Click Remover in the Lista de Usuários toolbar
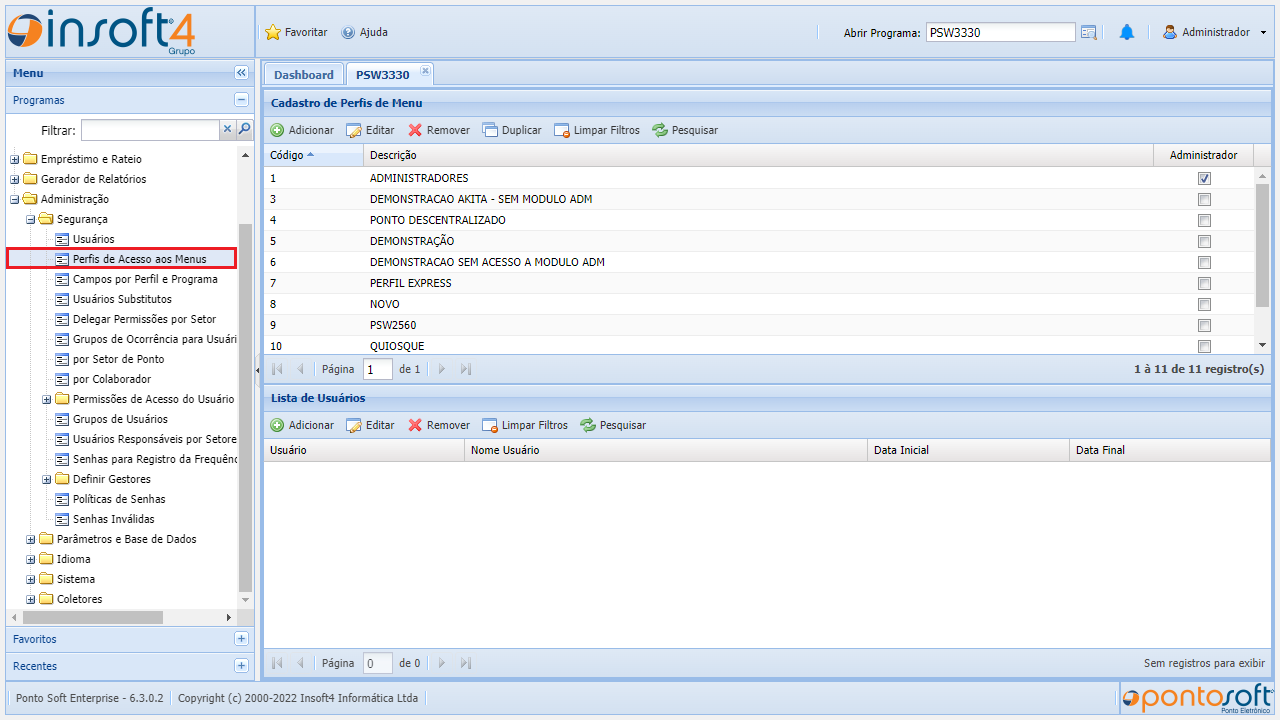 click(438, 425)
